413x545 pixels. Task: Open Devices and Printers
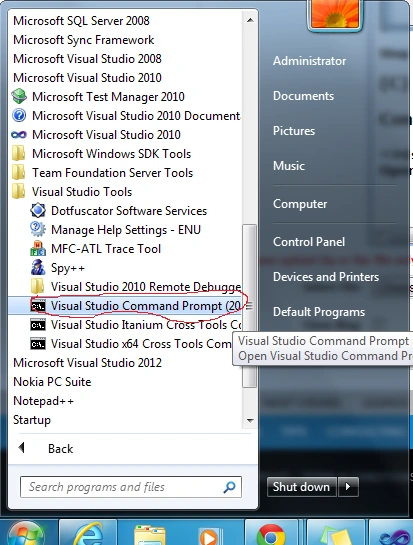tap(326, 277)
